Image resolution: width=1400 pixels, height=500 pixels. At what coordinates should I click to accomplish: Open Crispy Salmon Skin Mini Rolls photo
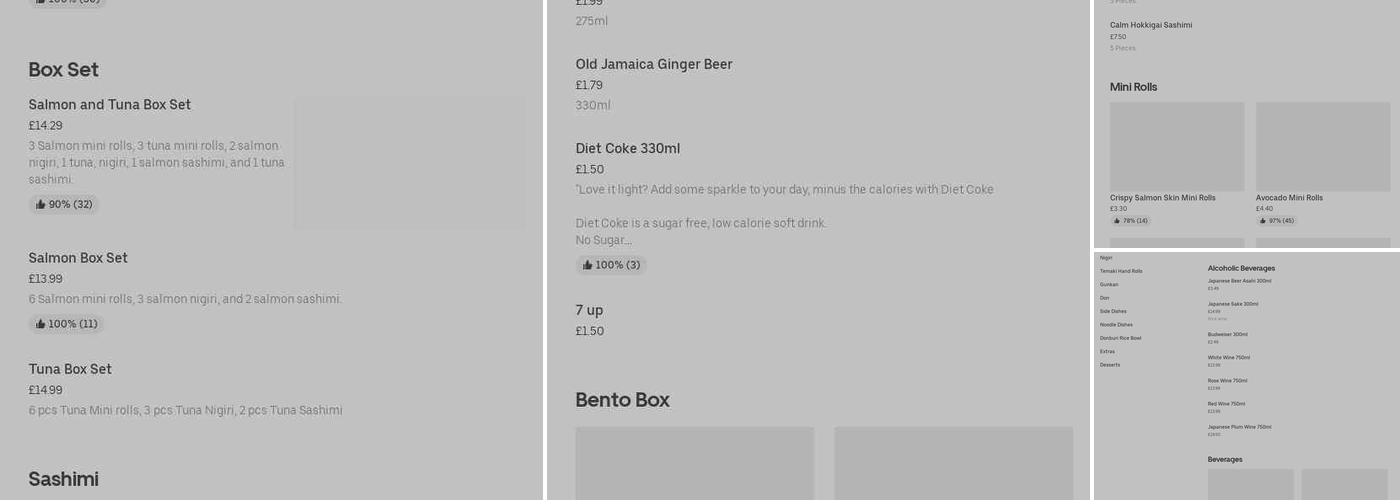pyautogui.click(x=1177, y=146)
